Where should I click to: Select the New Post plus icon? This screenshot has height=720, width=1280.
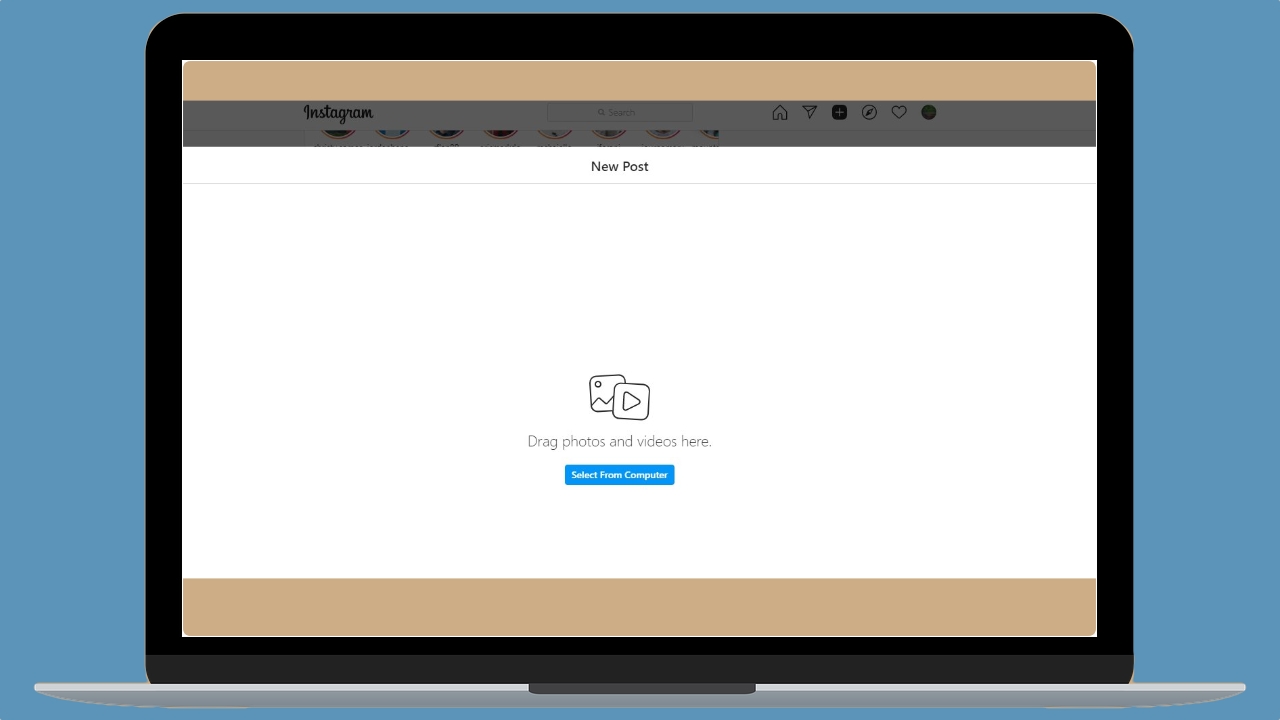(839, 112)
